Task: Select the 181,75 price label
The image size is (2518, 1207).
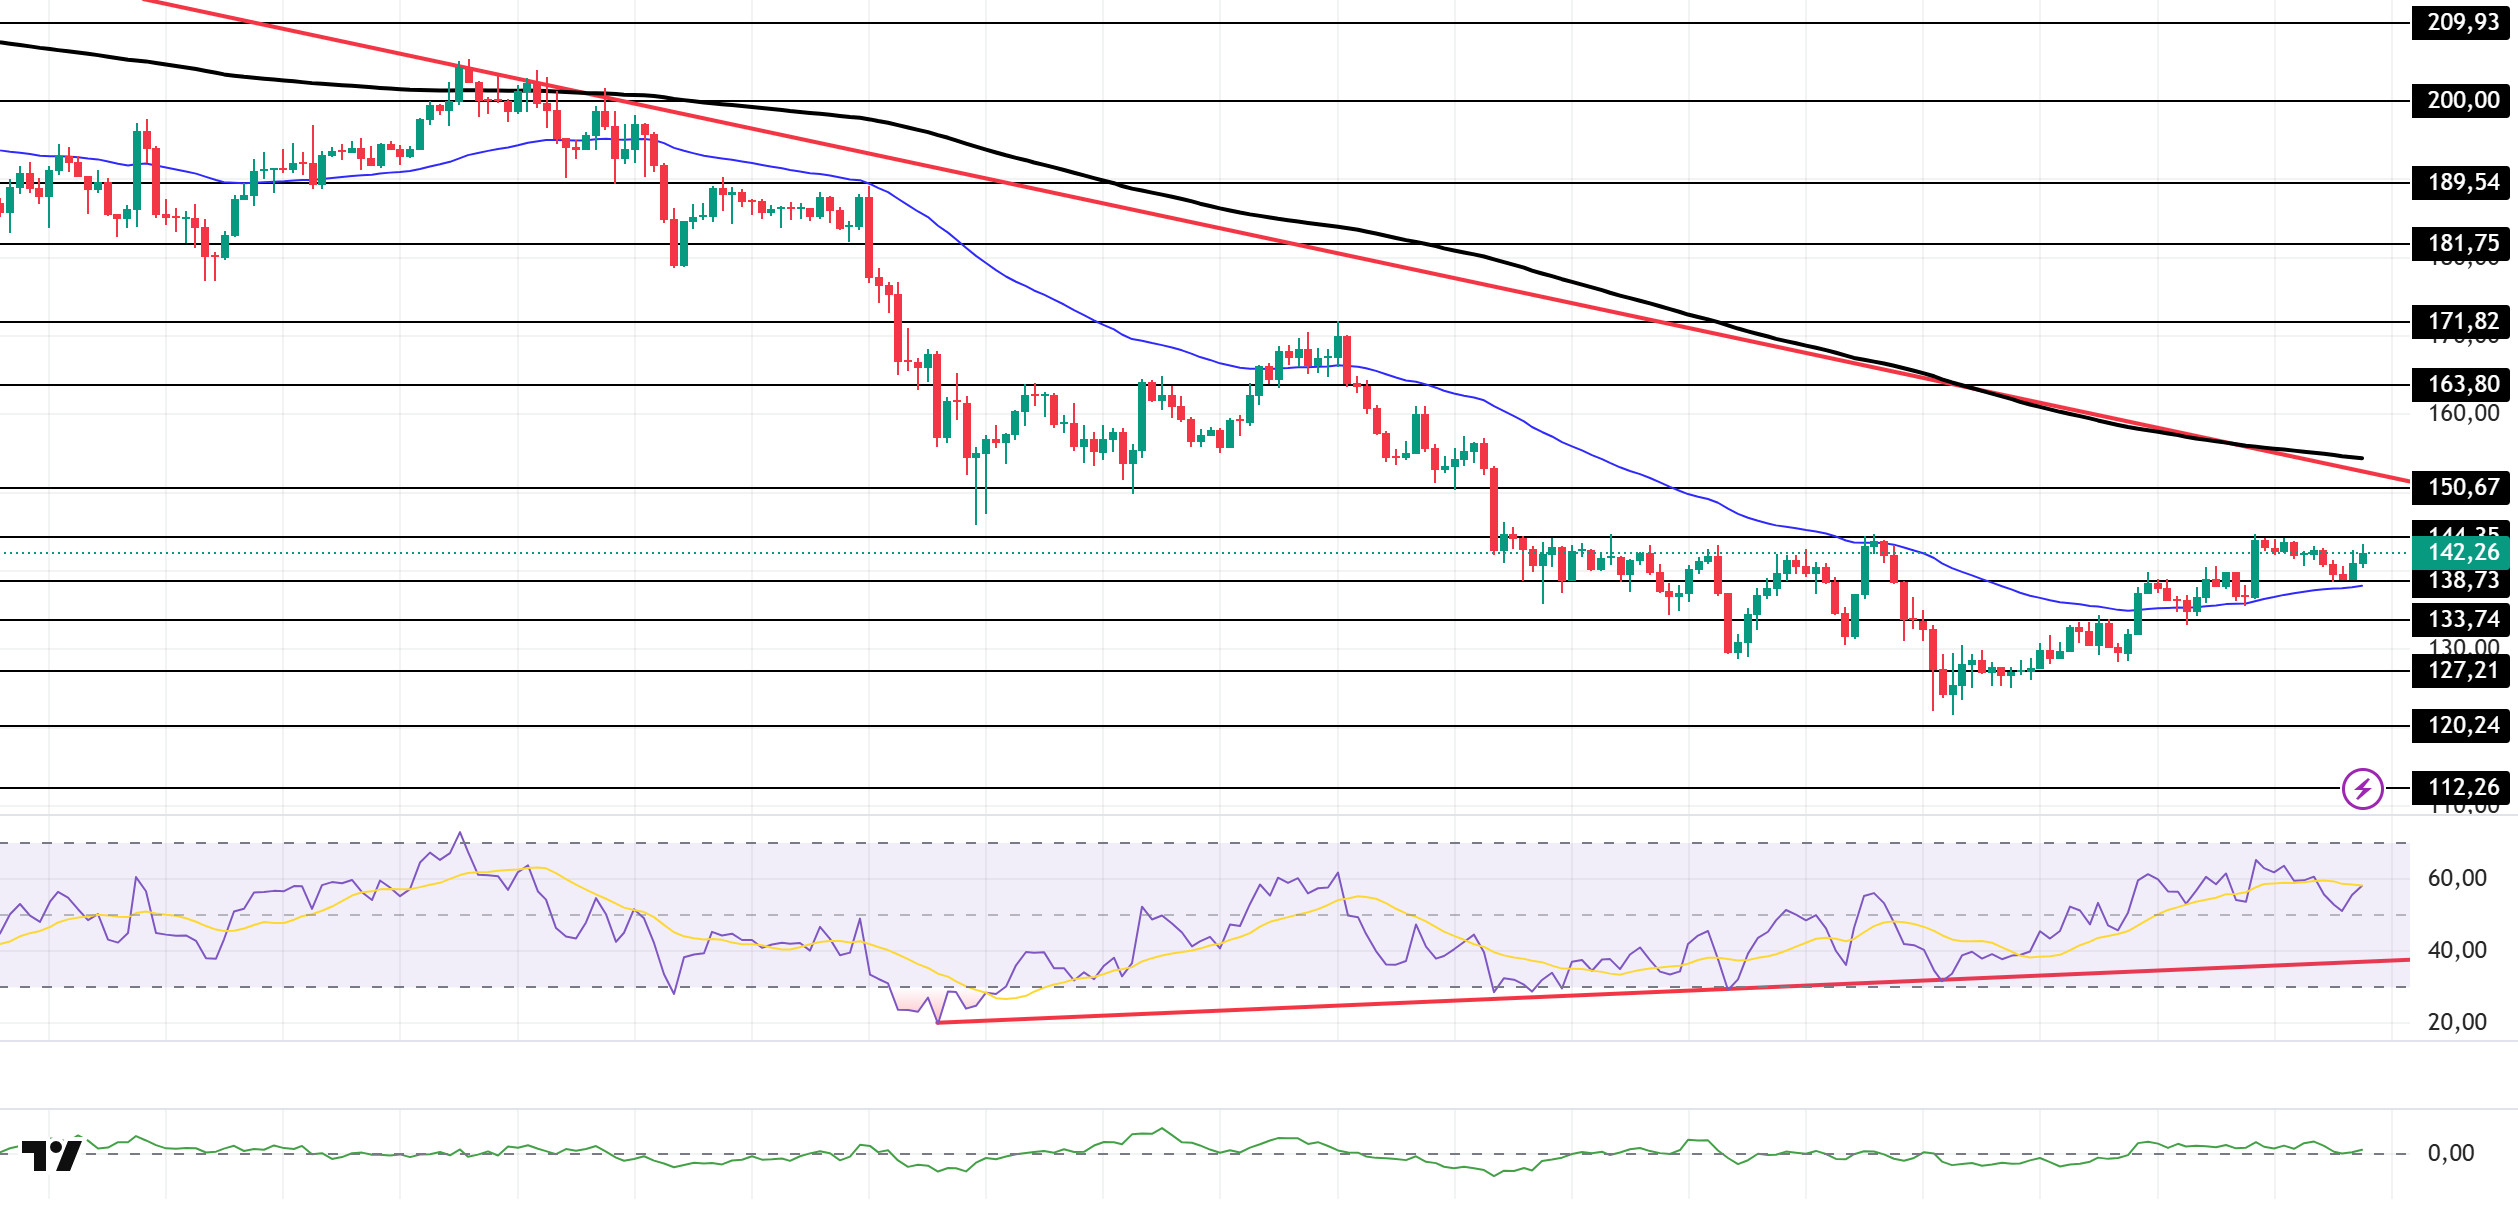Action: click(2462, 243)
